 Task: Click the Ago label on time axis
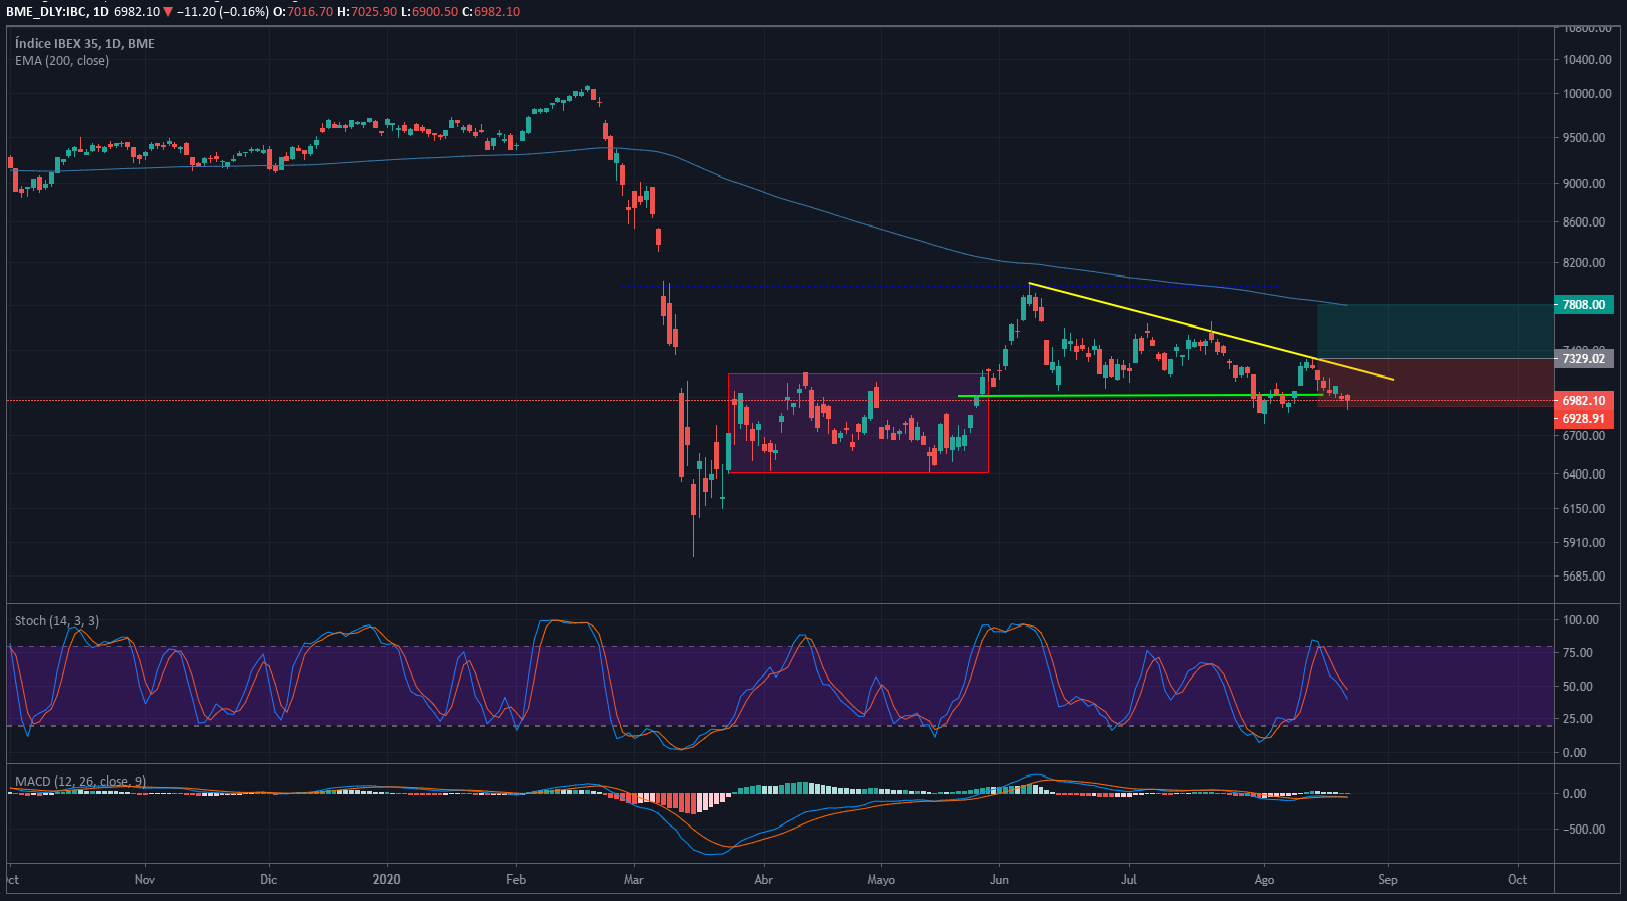coord(1264,880)
